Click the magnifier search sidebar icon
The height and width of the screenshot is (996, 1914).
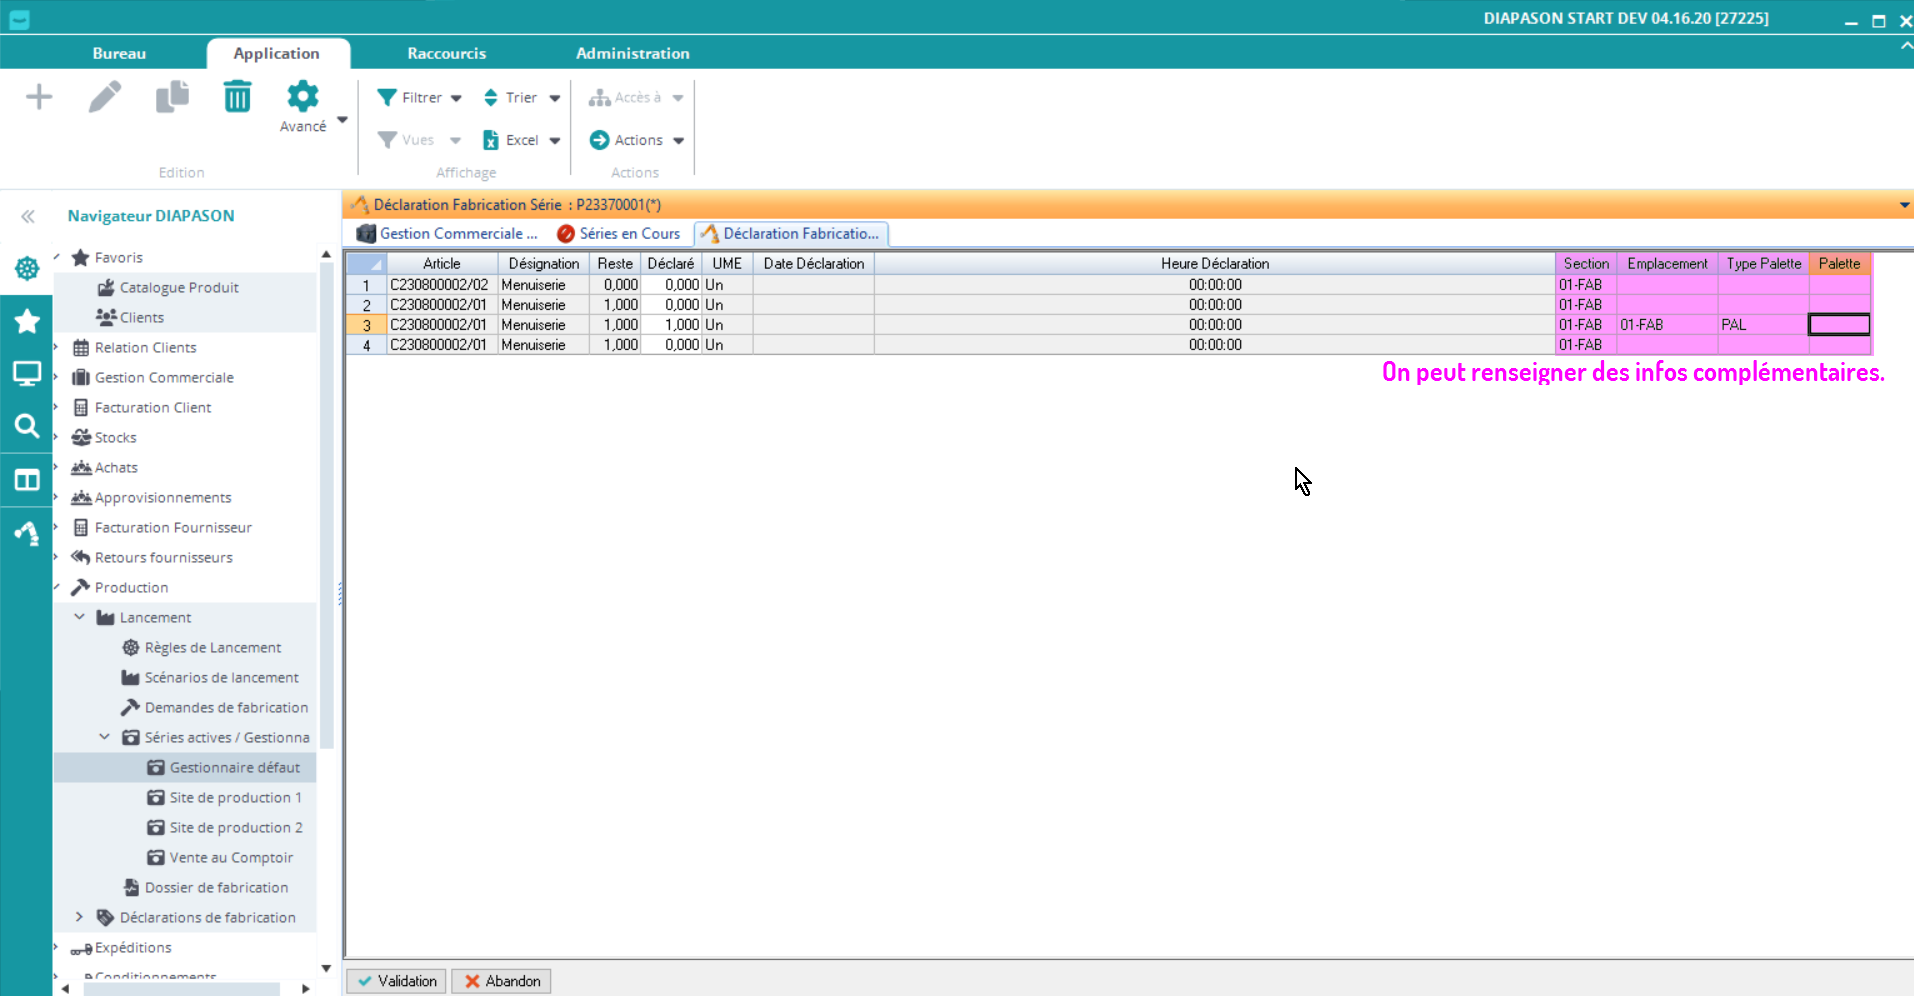coord(27,427)
